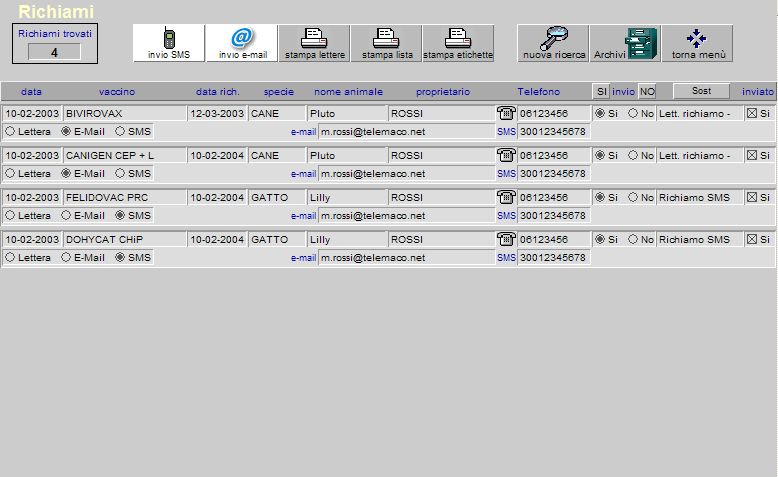Click the Sost button
The image size is (778, 477).
pyautogui.click(x=701, y=91)
